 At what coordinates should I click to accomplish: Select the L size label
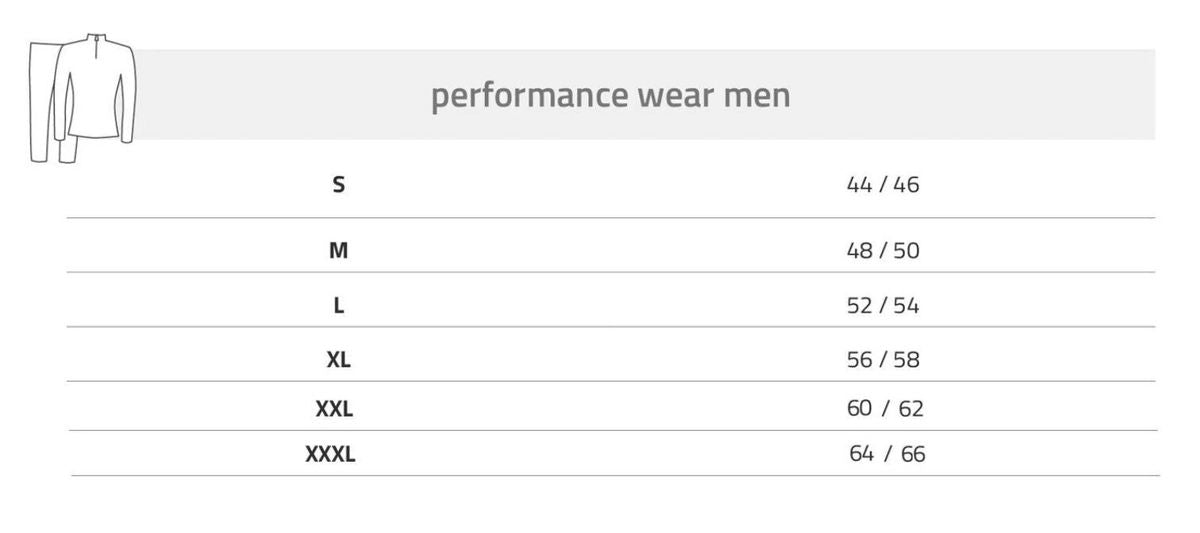point(339,305)
